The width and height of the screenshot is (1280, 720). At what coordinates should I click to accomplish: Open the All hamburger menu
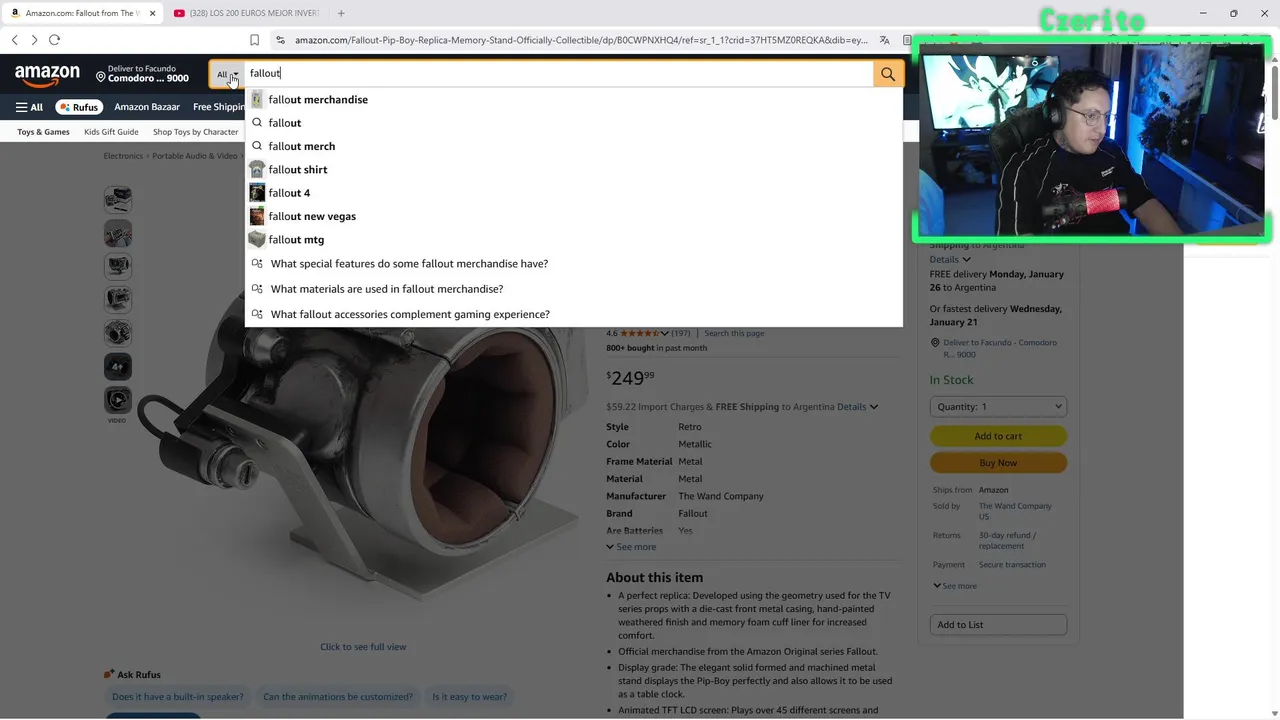[x=29, y=107]
